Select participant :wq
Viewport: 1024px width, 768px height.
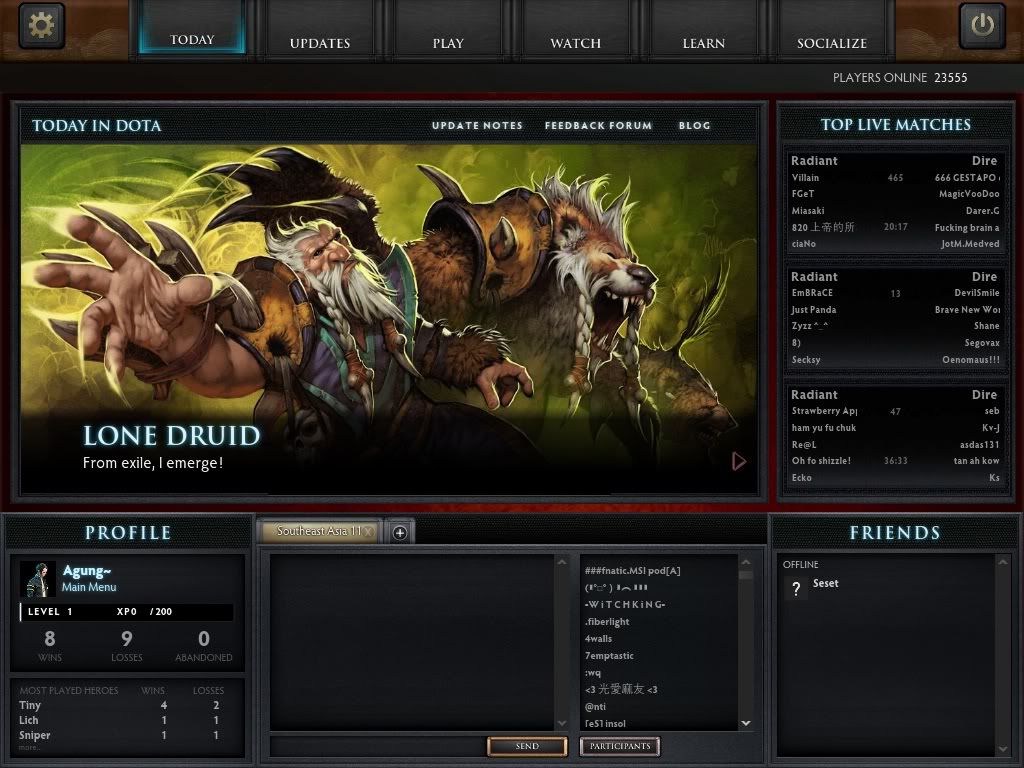coord(592,673)
